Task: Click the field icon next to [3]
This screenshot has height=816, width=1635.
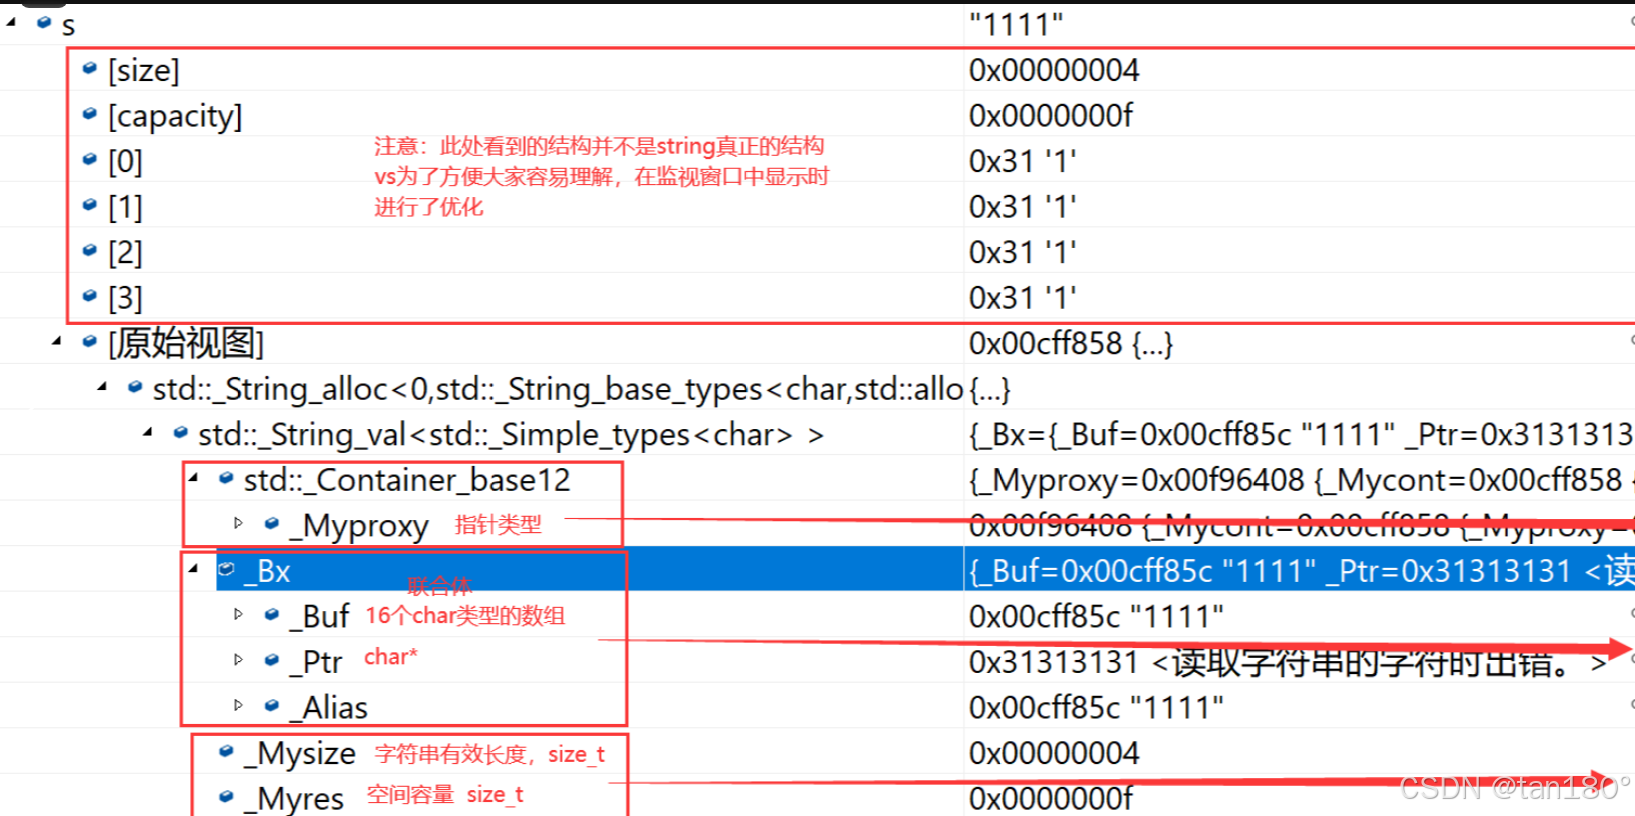Action: pos(89,296)
